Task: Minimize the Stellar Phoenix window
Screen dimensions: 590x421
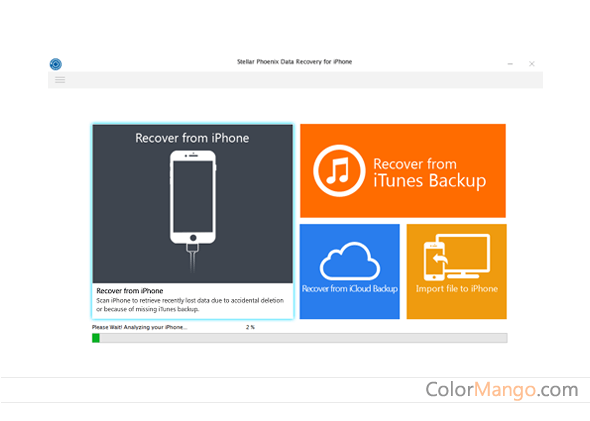Action: (510, 64)
